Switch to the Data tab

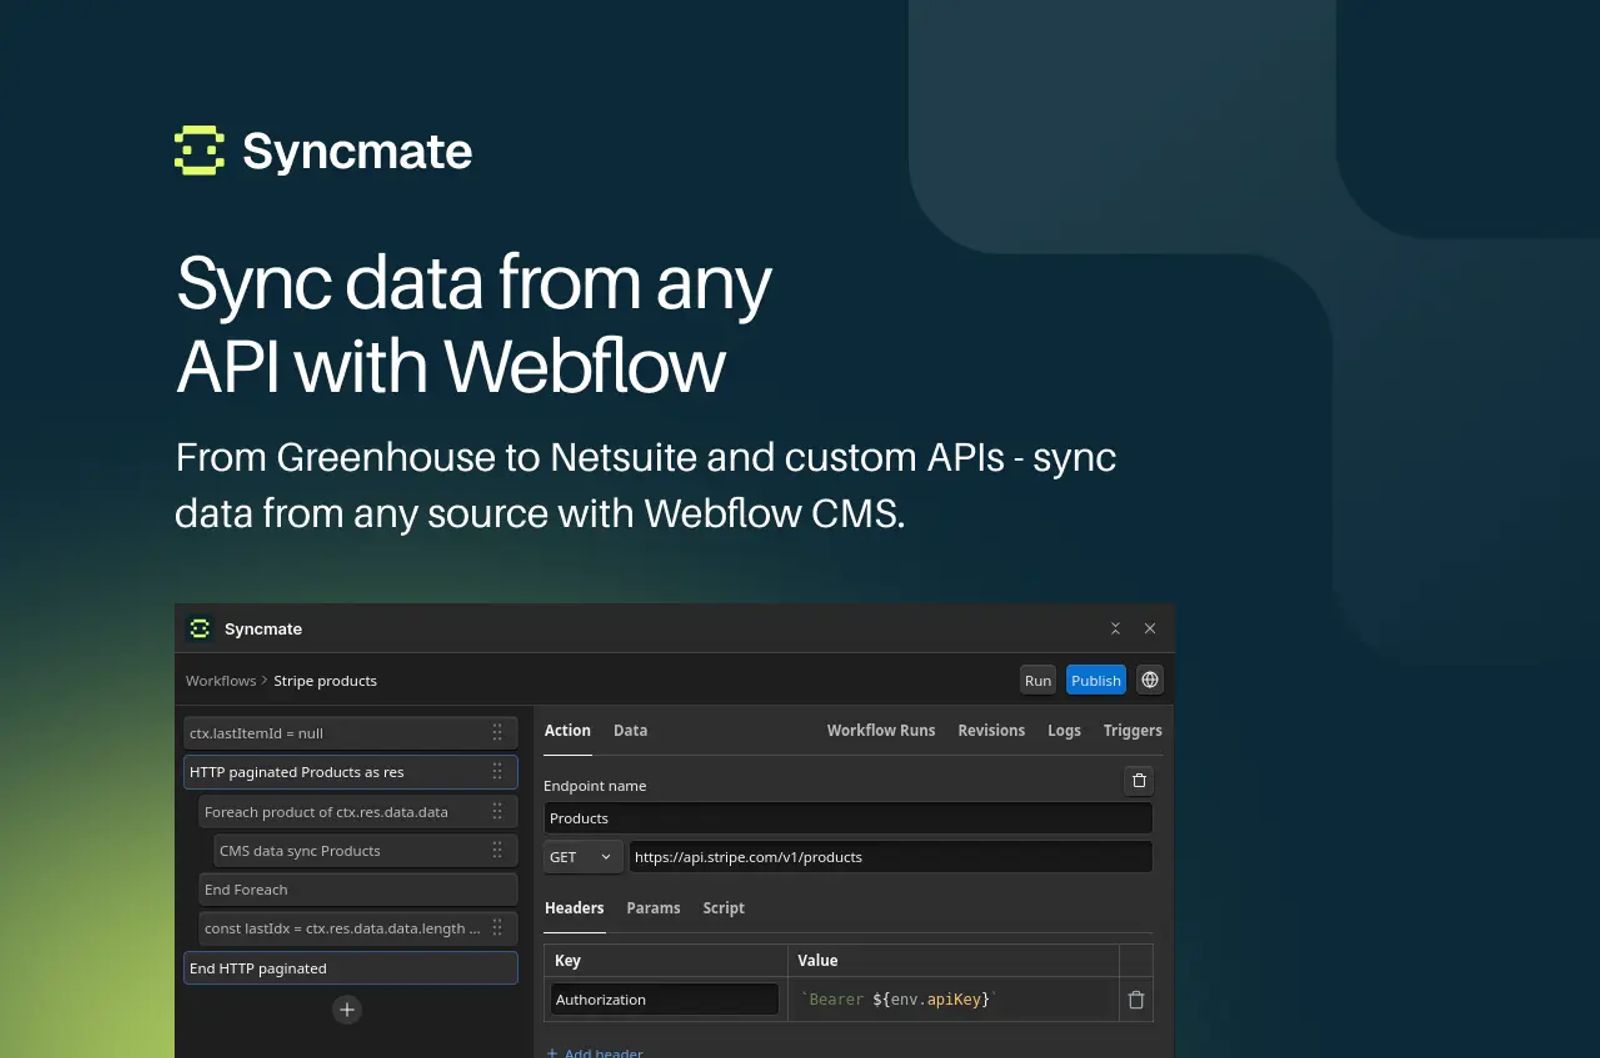pyautogui.click(x=630, y=731)
